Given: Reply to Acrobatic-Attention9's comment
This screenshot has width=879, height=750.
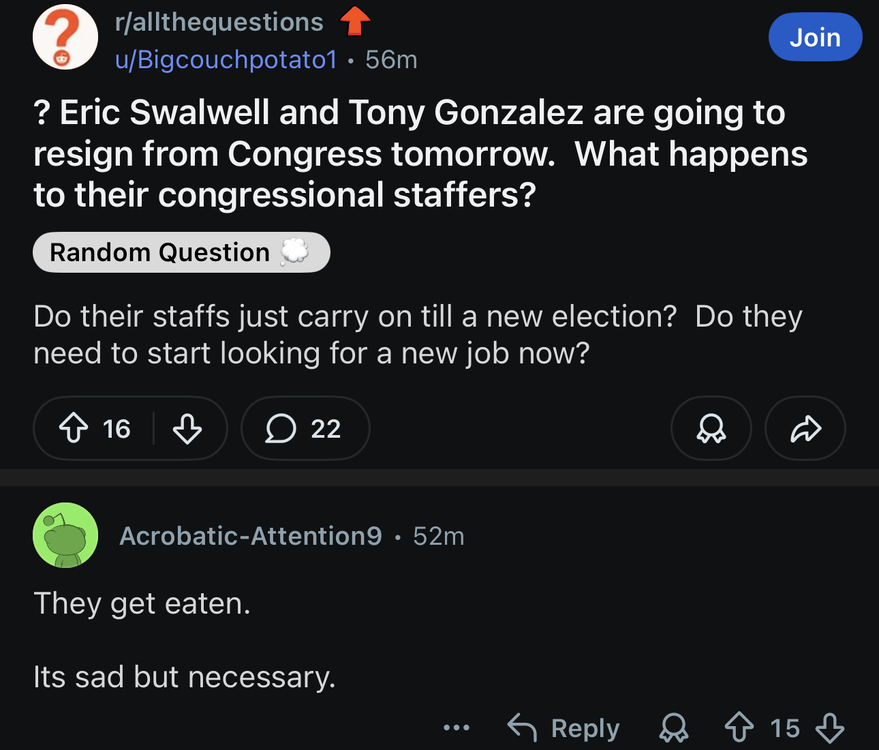Looking at the screenshot, I should tap(563, 728).
